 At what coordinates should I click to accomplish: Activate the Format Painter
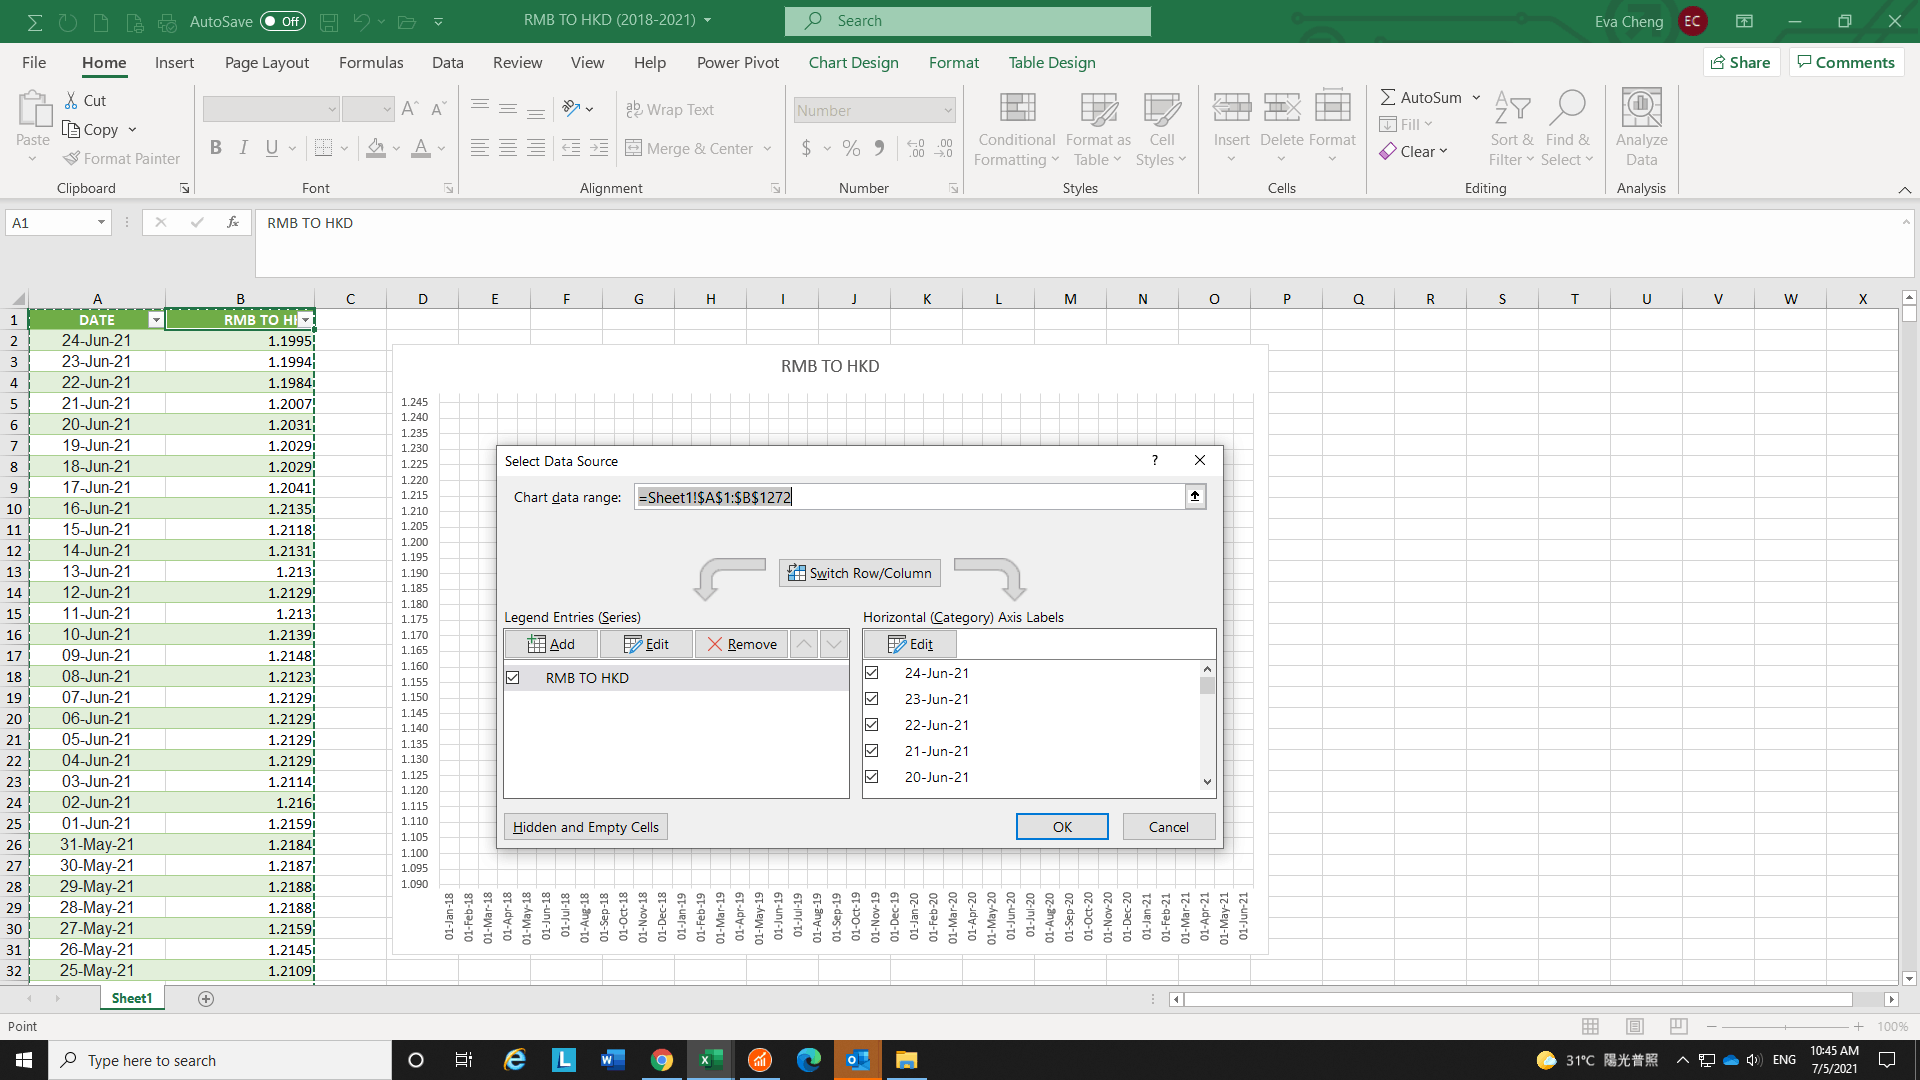(121, 158)
